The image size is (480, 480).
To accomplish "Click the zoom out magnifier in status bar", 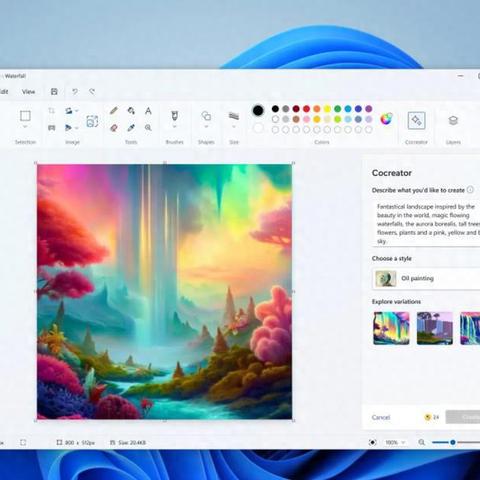I will pos(422,442).
